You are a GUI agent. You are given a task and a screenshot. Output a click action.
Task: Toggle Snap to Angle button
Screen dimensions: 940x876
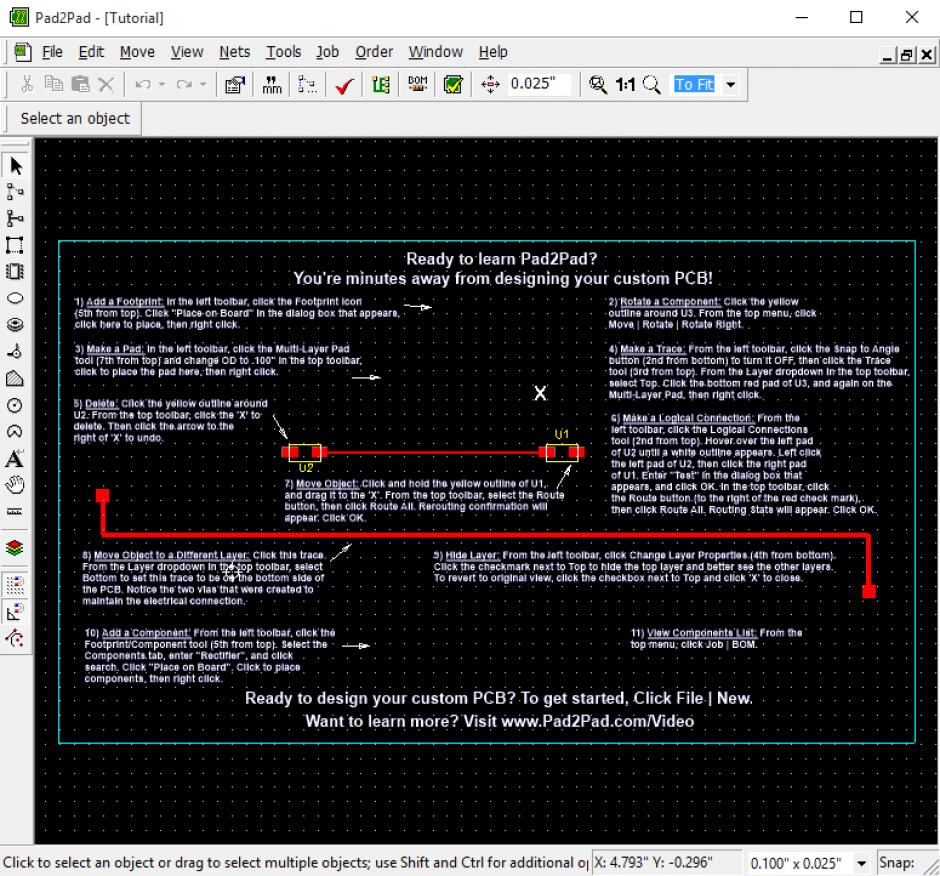pyautogui.click(x=16, y=612)
